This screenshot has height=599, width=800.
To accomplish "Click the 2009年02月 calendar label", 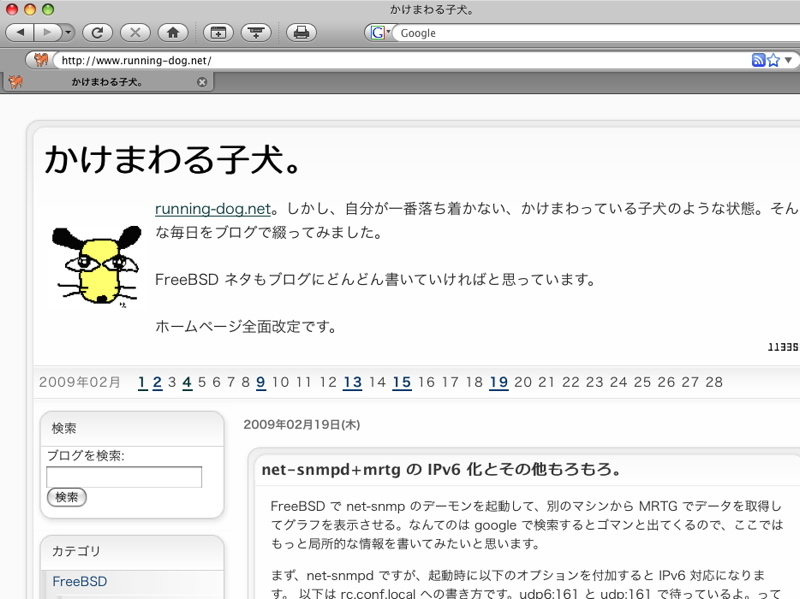I will [80, 382].
